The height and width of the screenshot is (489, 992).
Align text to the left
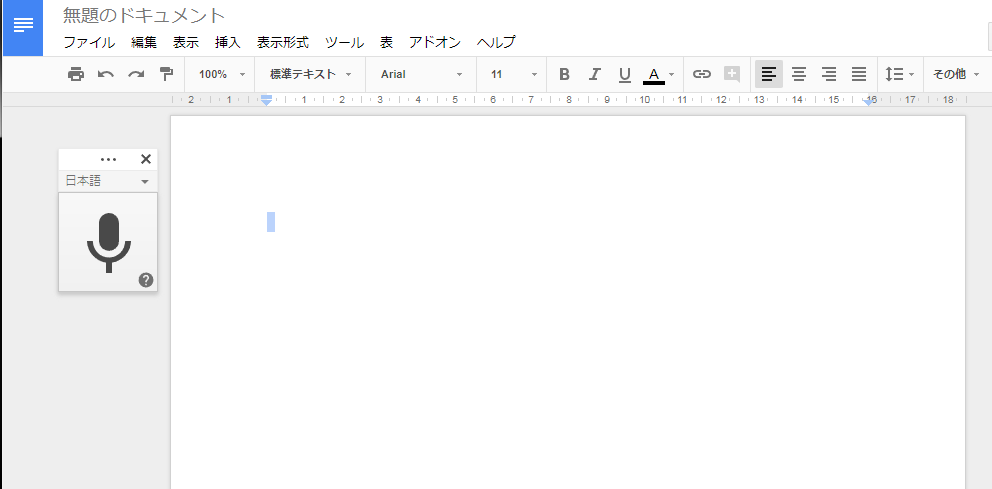point(769,74)
